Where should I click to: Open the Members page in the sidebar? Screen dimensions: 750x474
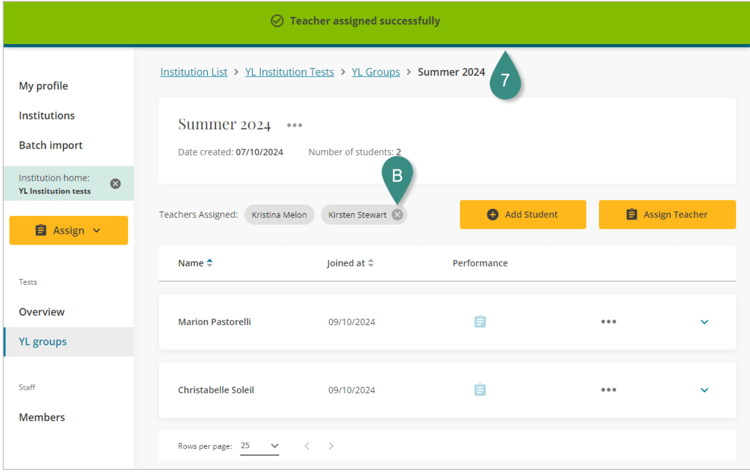point(42,417)
